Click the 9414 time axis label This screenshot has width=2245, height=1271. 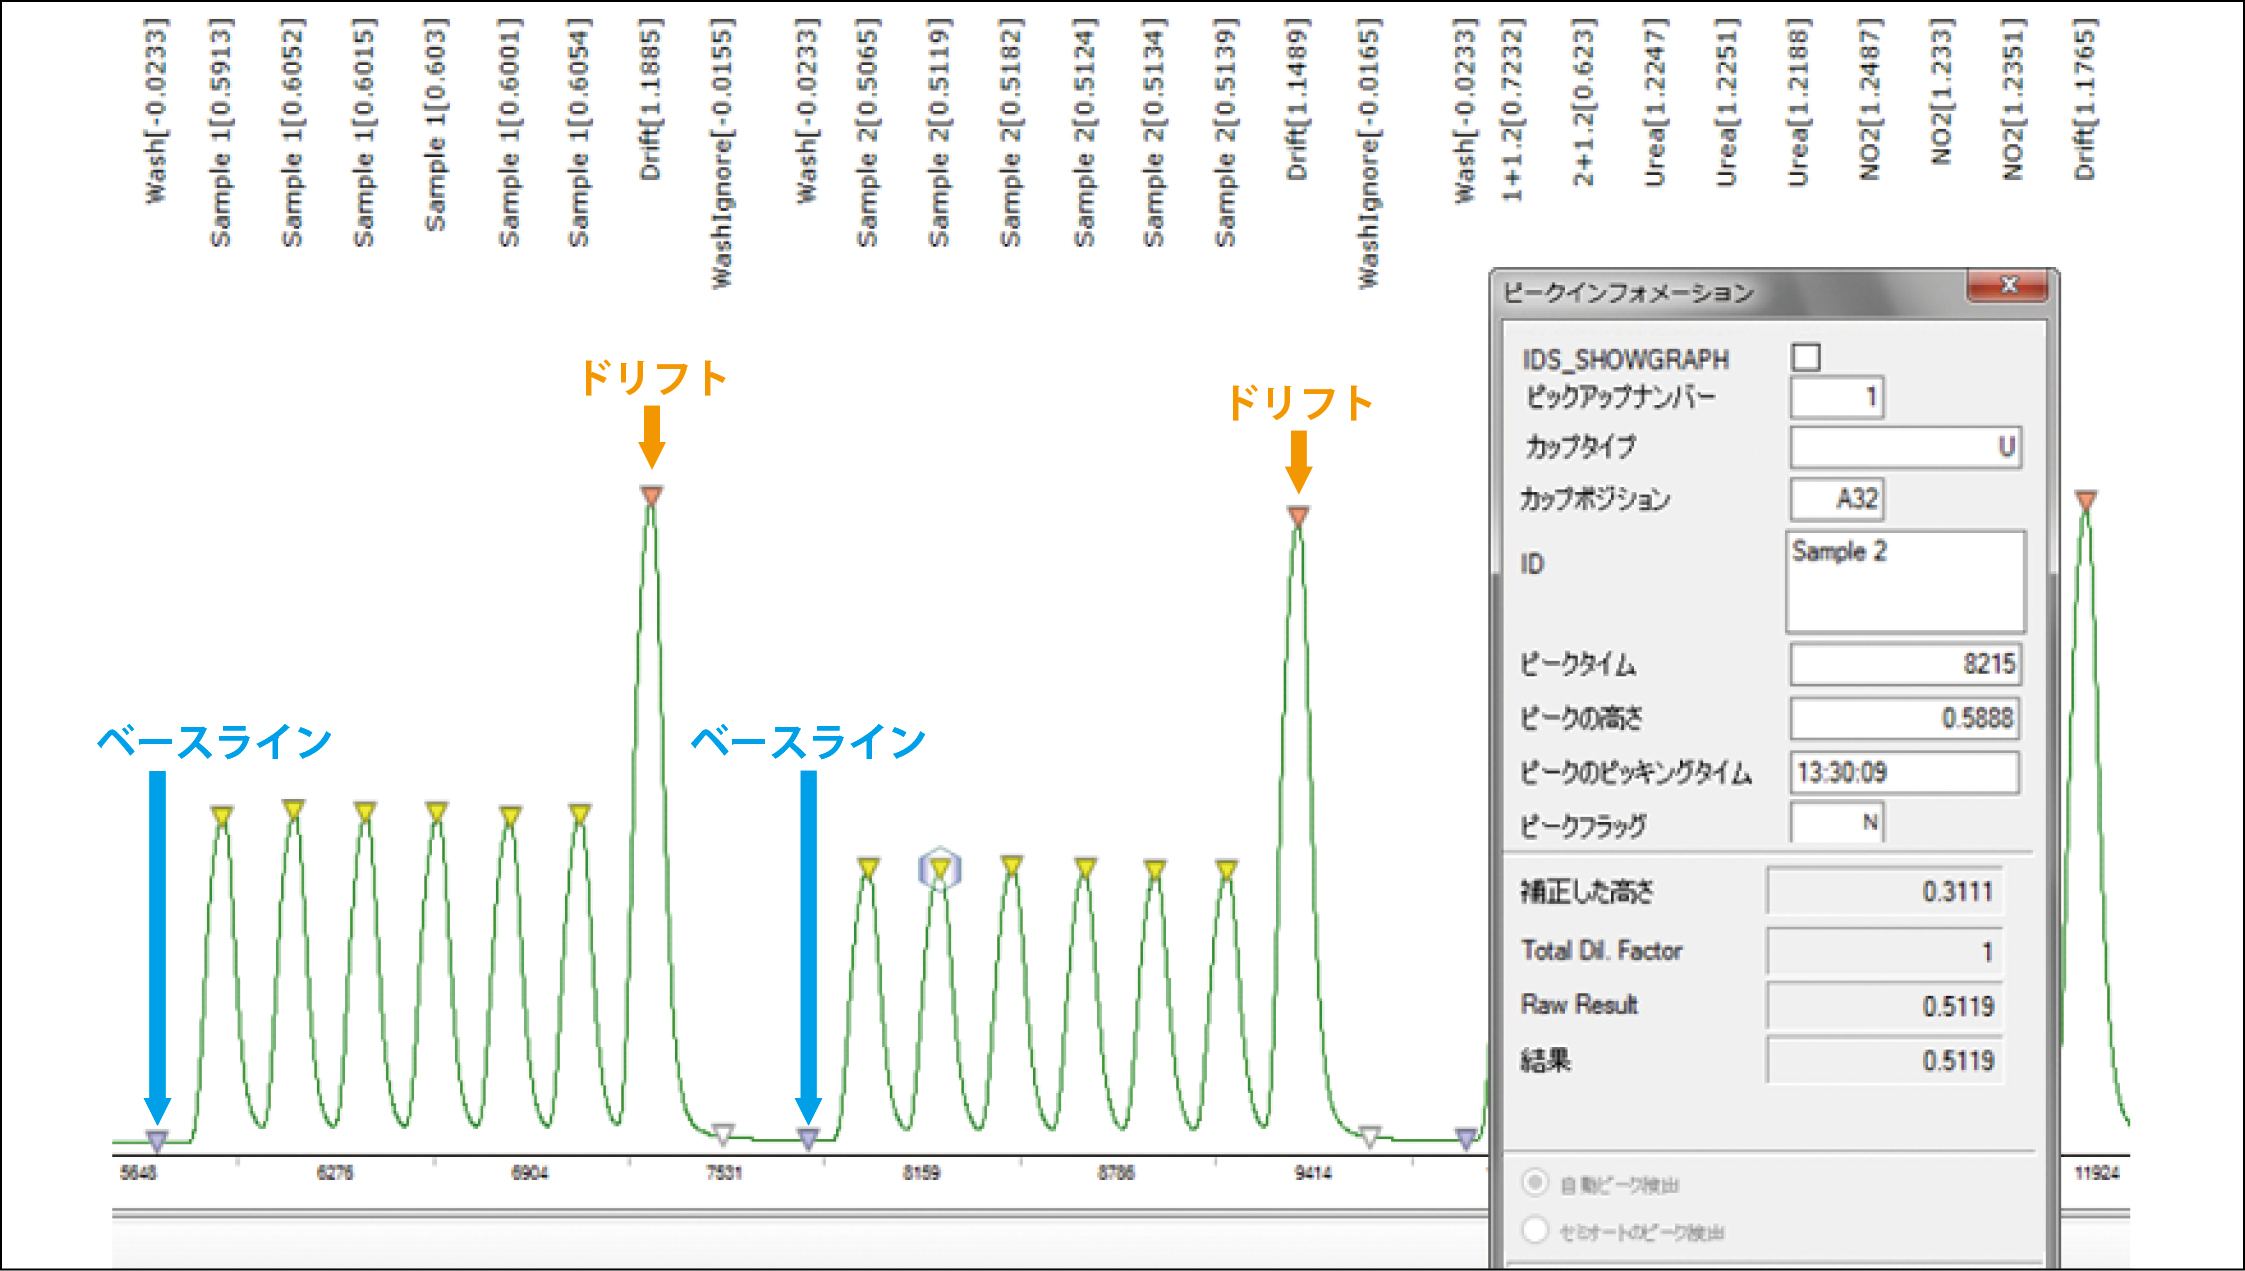[x=1313, y=1172]
